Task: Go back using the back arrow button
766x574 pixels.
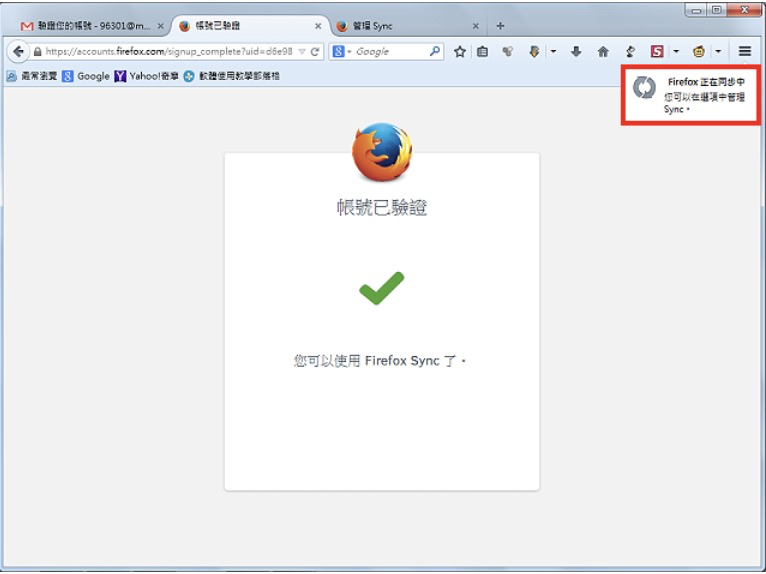Action: tap(19, 51)
